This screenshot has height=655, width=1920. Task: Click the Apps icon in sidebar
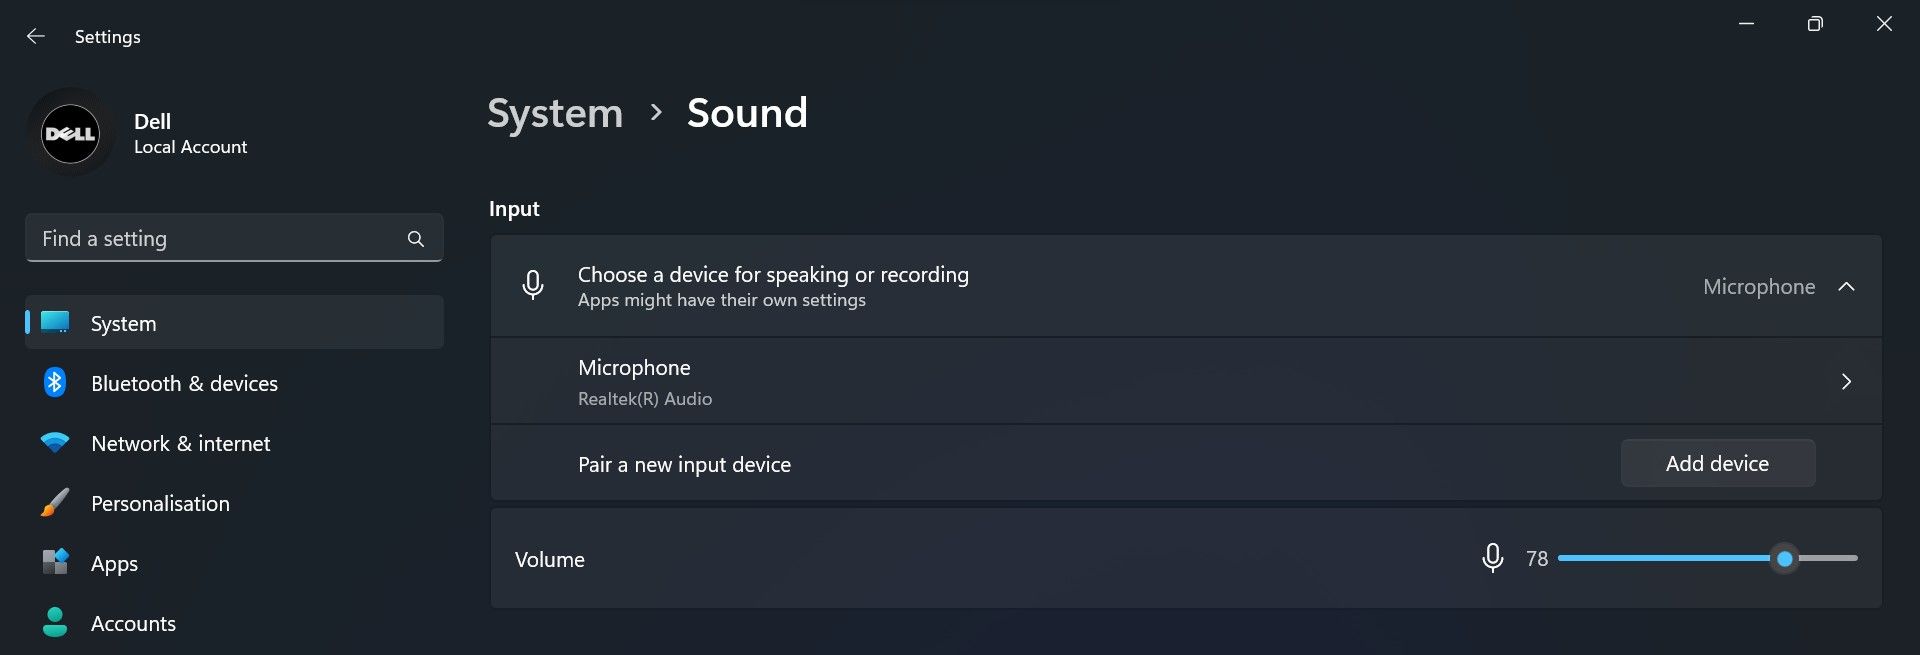point(55,563)
